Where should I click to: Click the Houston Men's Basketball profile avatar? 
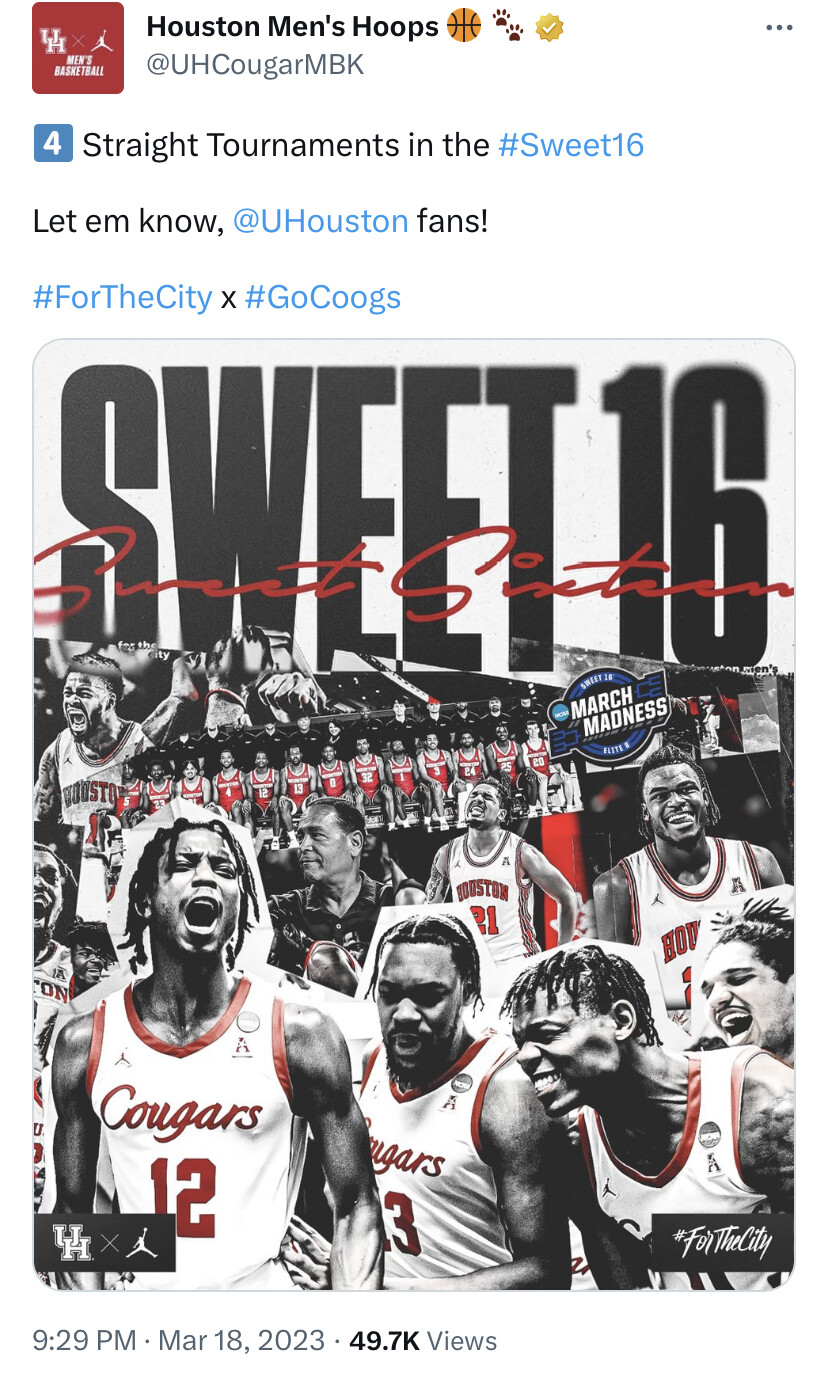point(78,48)
